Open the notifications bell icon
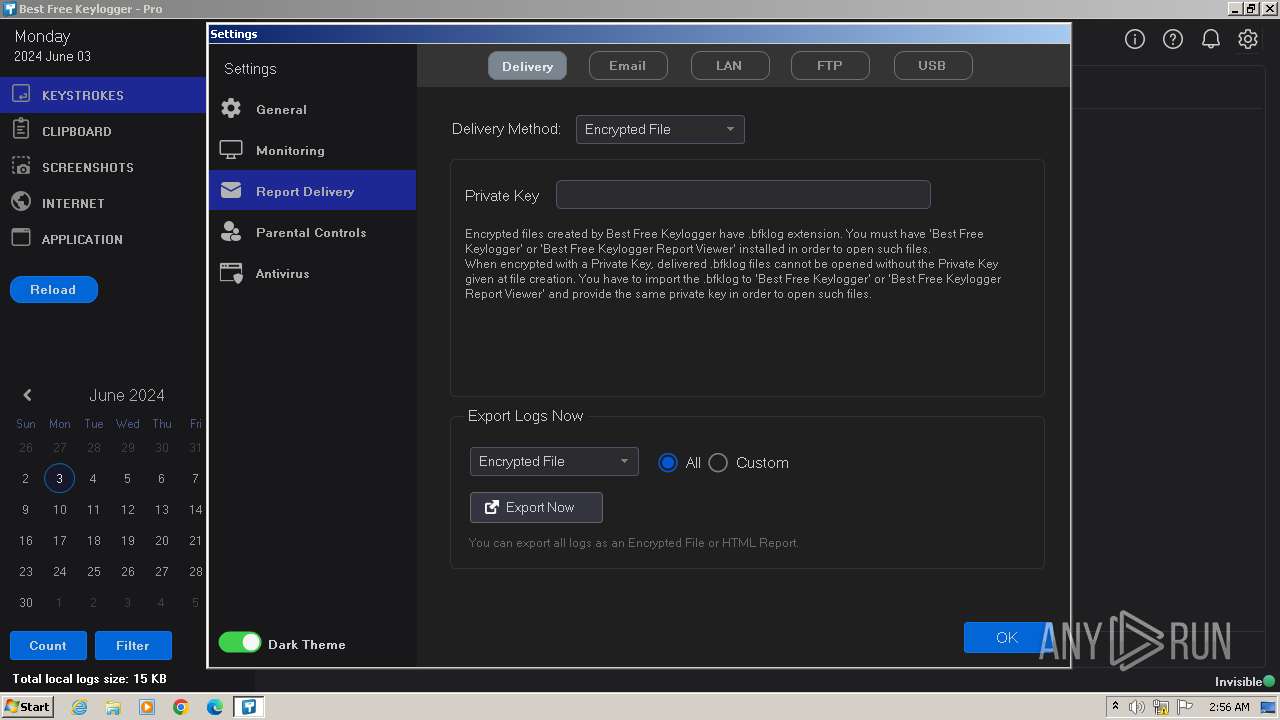 [1210, 39]
